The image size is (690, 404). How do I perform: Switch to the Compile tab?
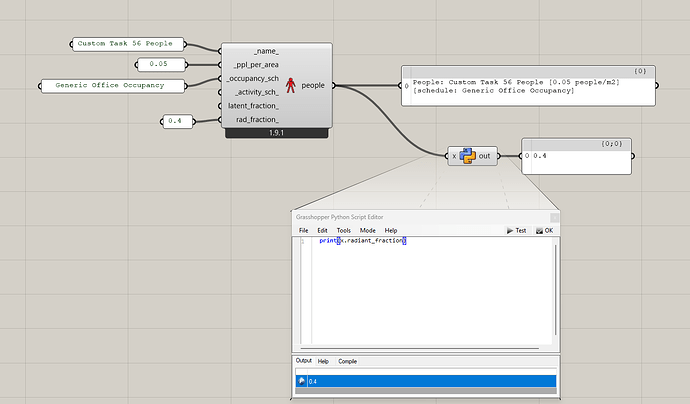347,361
